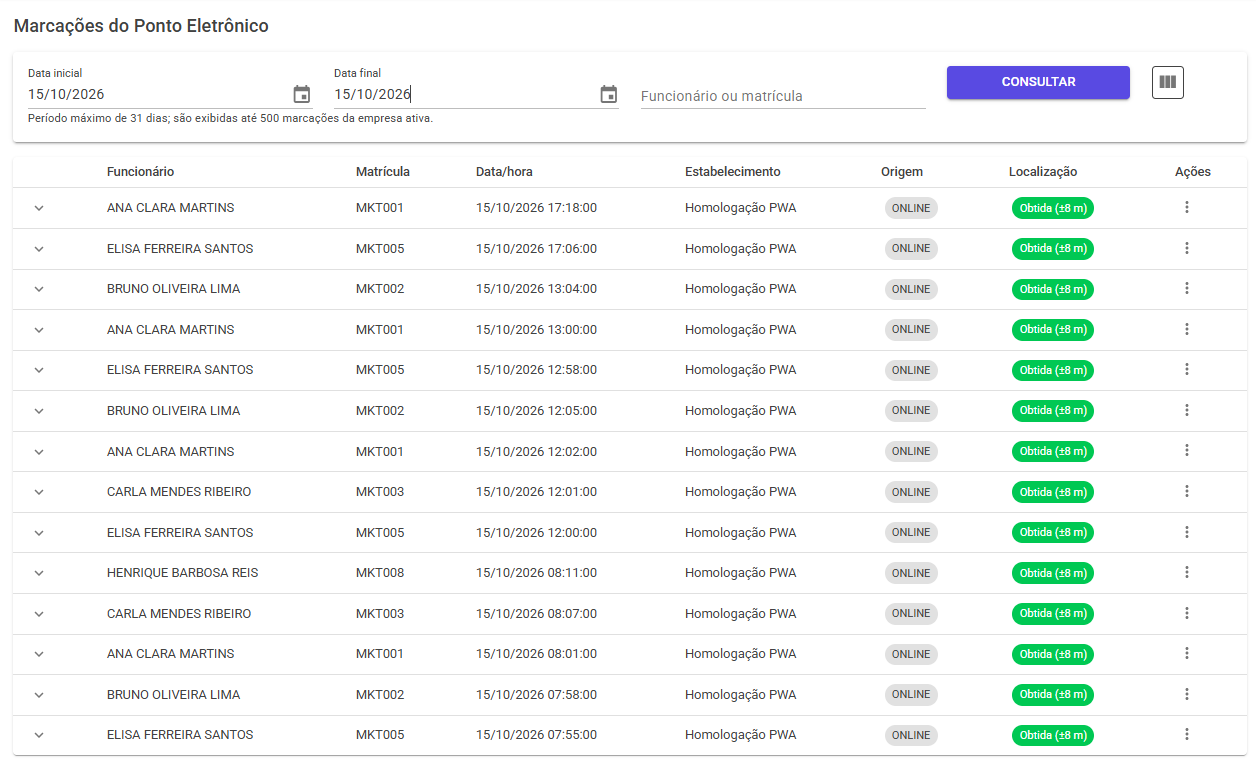Image resolution: width=1256 pixels, height=766 pixels.
Task: Click the Data/hora column header
Action: (x=505, y=172)
